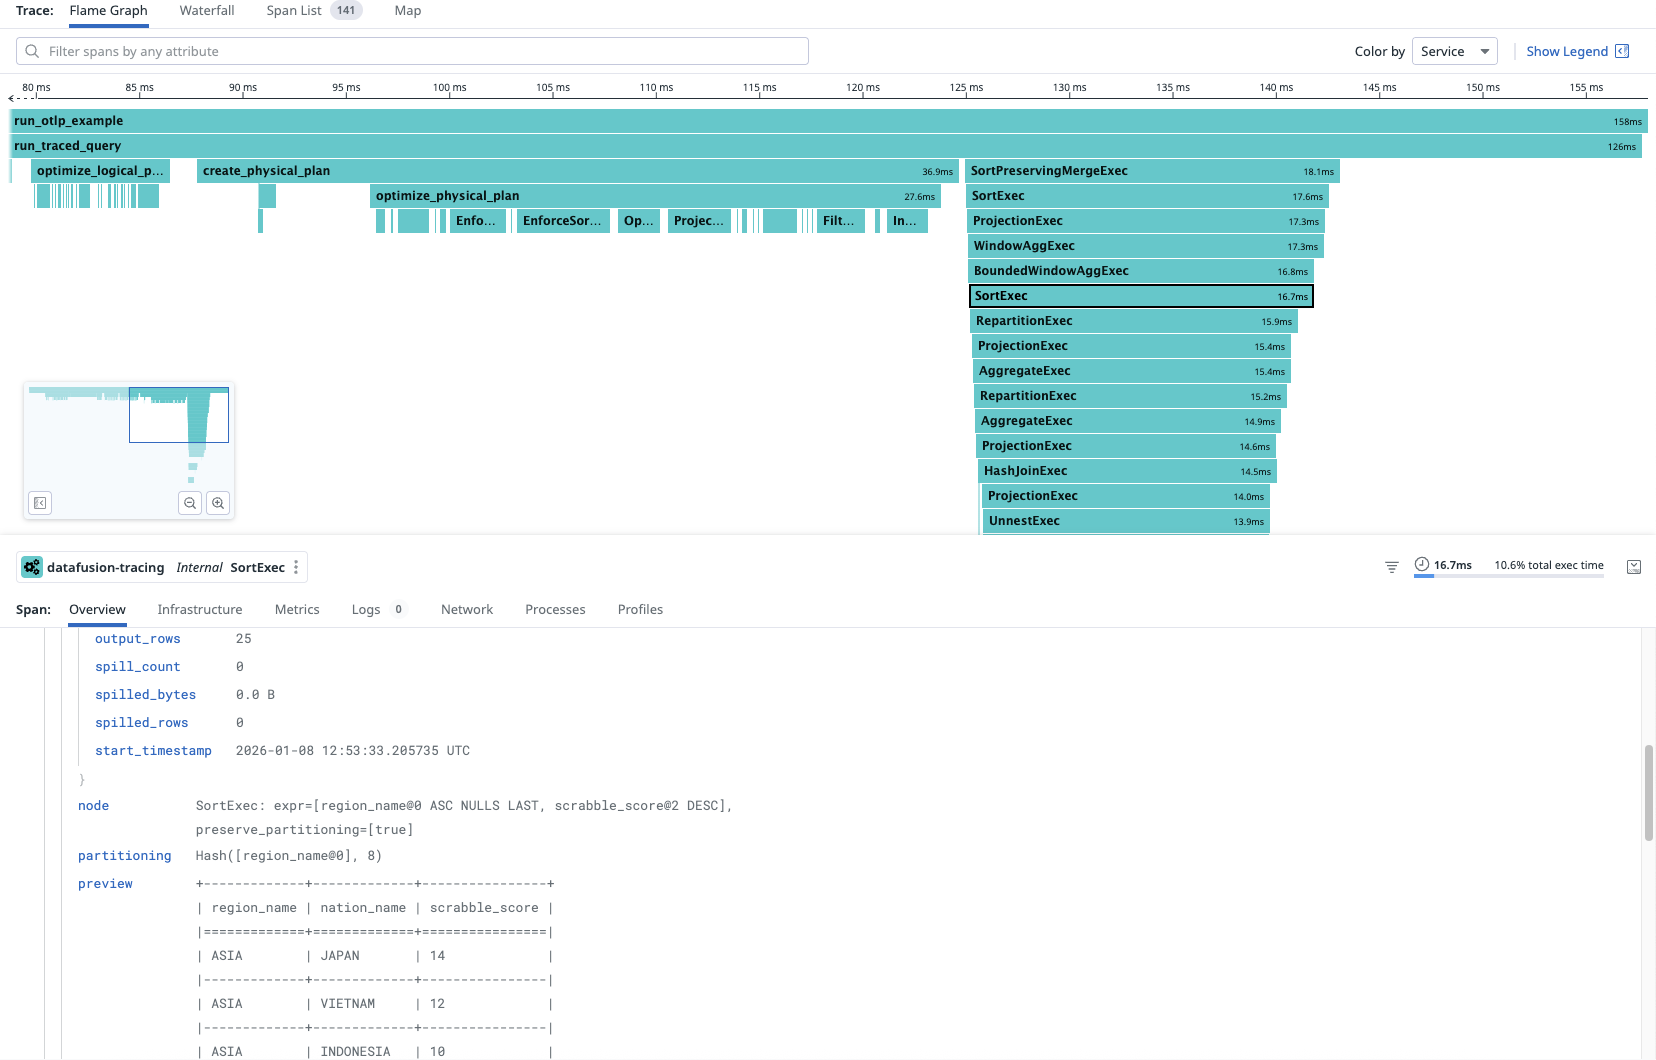Click the Show Legend link

pyautogui.click(x=1568, y=51)
